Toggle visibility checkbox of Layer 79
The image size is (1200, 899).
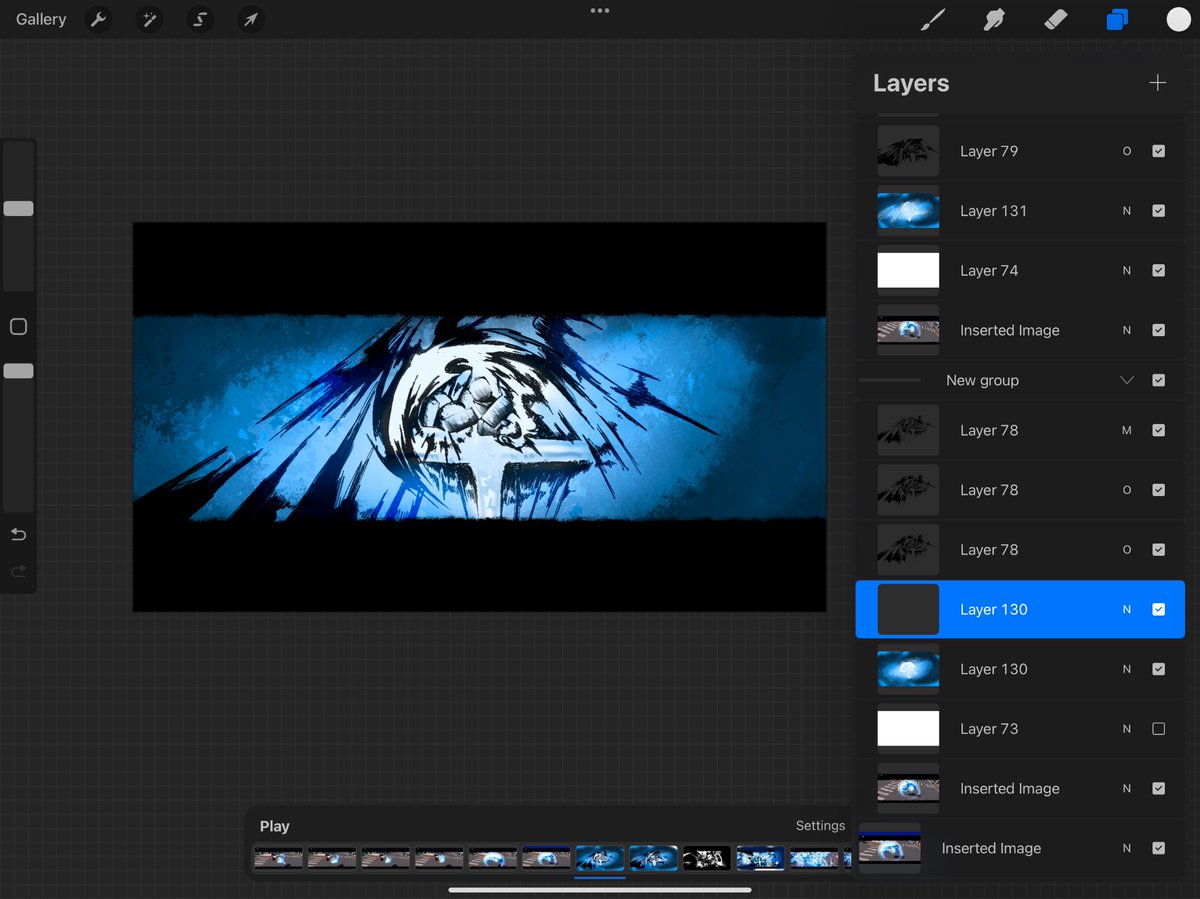1158,151
